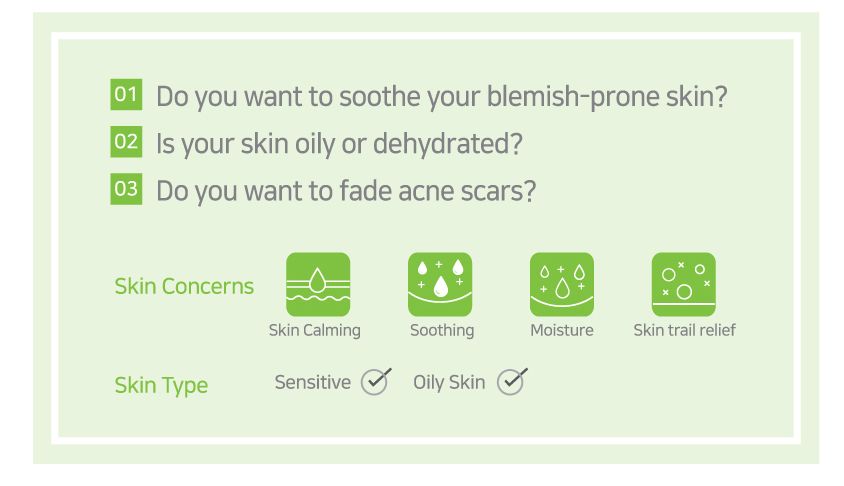Click the green 02 number badge
This screenshot has width=844, height=486.
pos(126,142)
